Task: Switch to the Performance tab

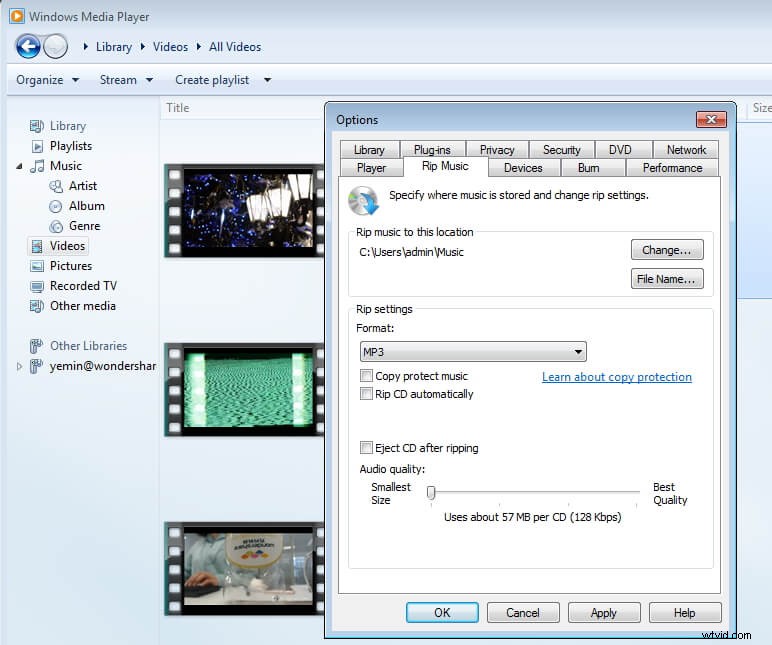Action: click(x=672, y=168)
